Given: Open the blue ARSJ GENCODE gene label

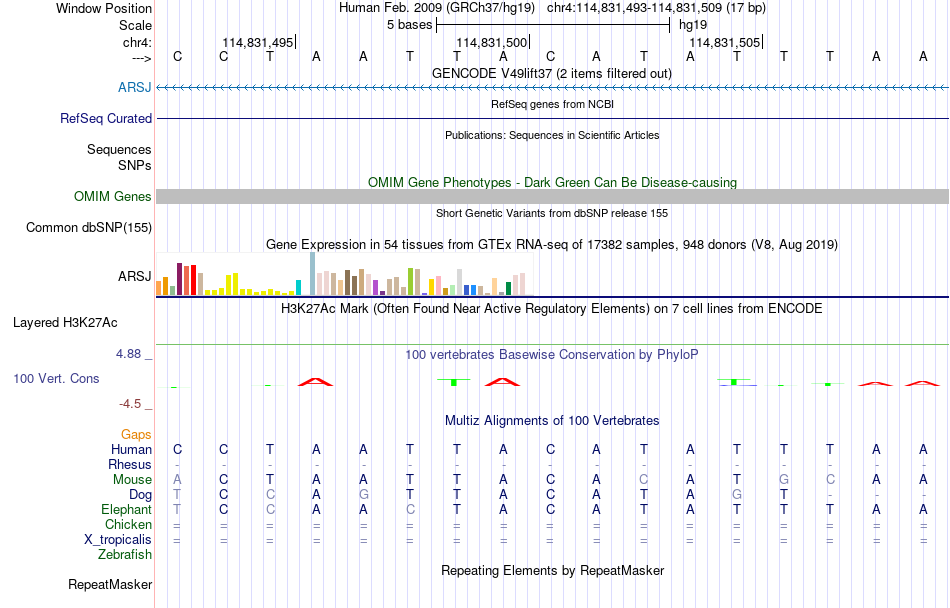Looking at the screenshot, I should point(135,87).
